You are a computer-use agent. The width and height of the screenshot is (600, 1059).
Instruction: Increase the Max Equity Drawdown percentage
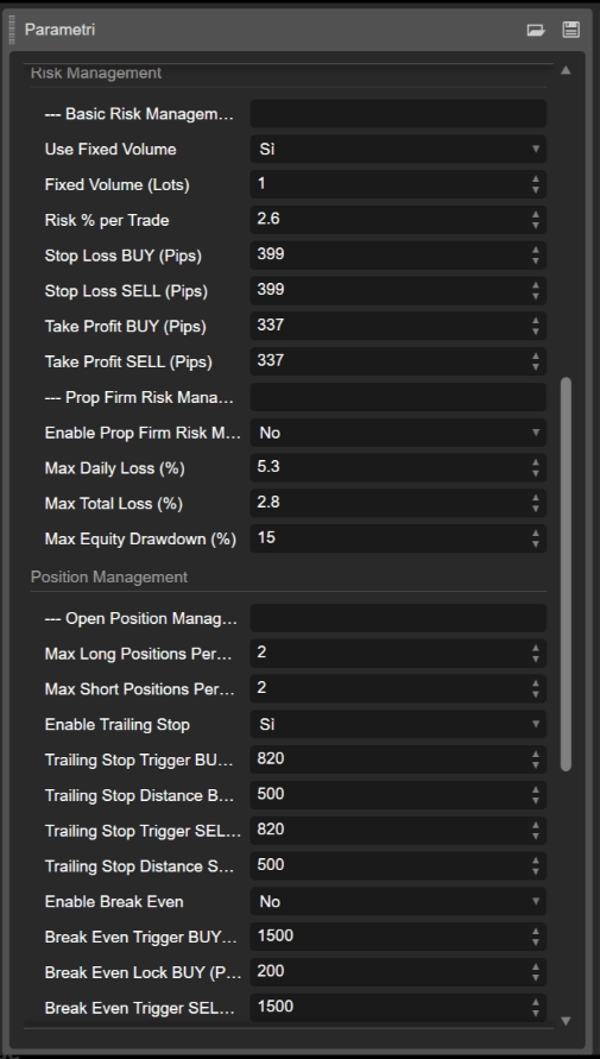[x=536, y=533]
